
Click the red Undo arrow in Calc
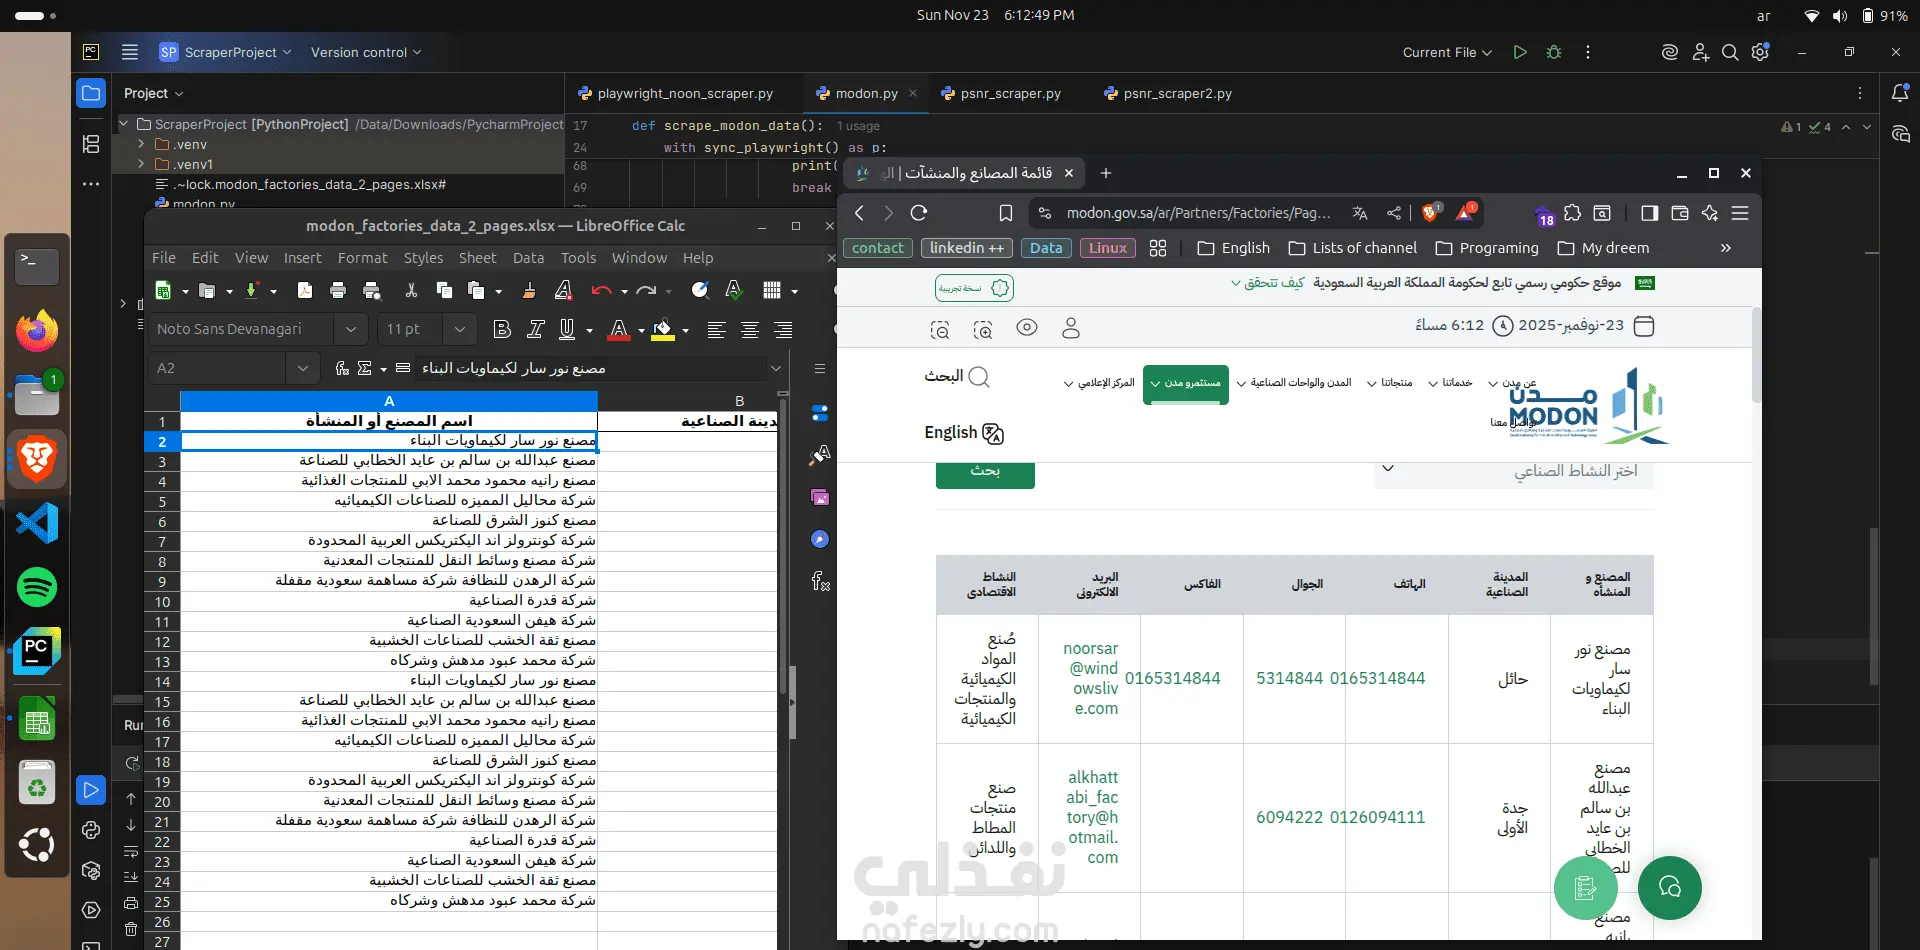click(x=601, y=290)
